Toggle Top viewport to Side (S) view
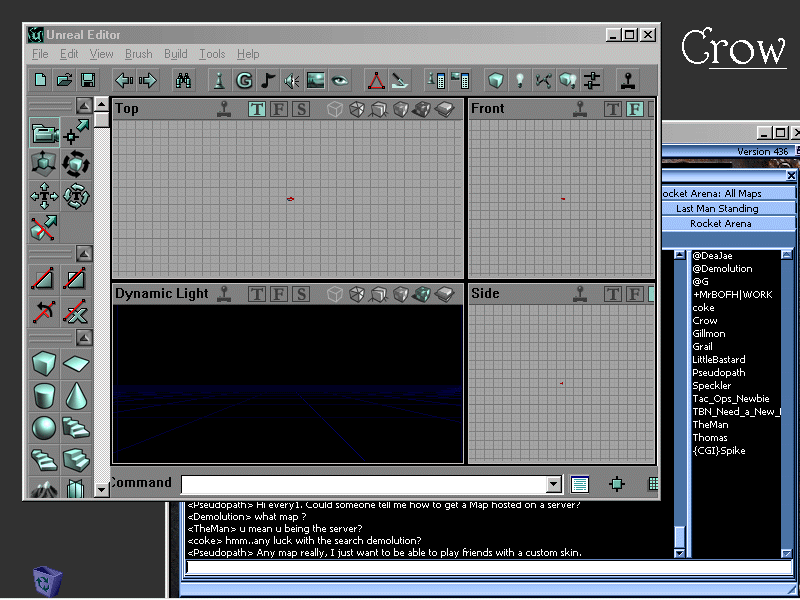The image size is (800, 600). pos(300,109)
